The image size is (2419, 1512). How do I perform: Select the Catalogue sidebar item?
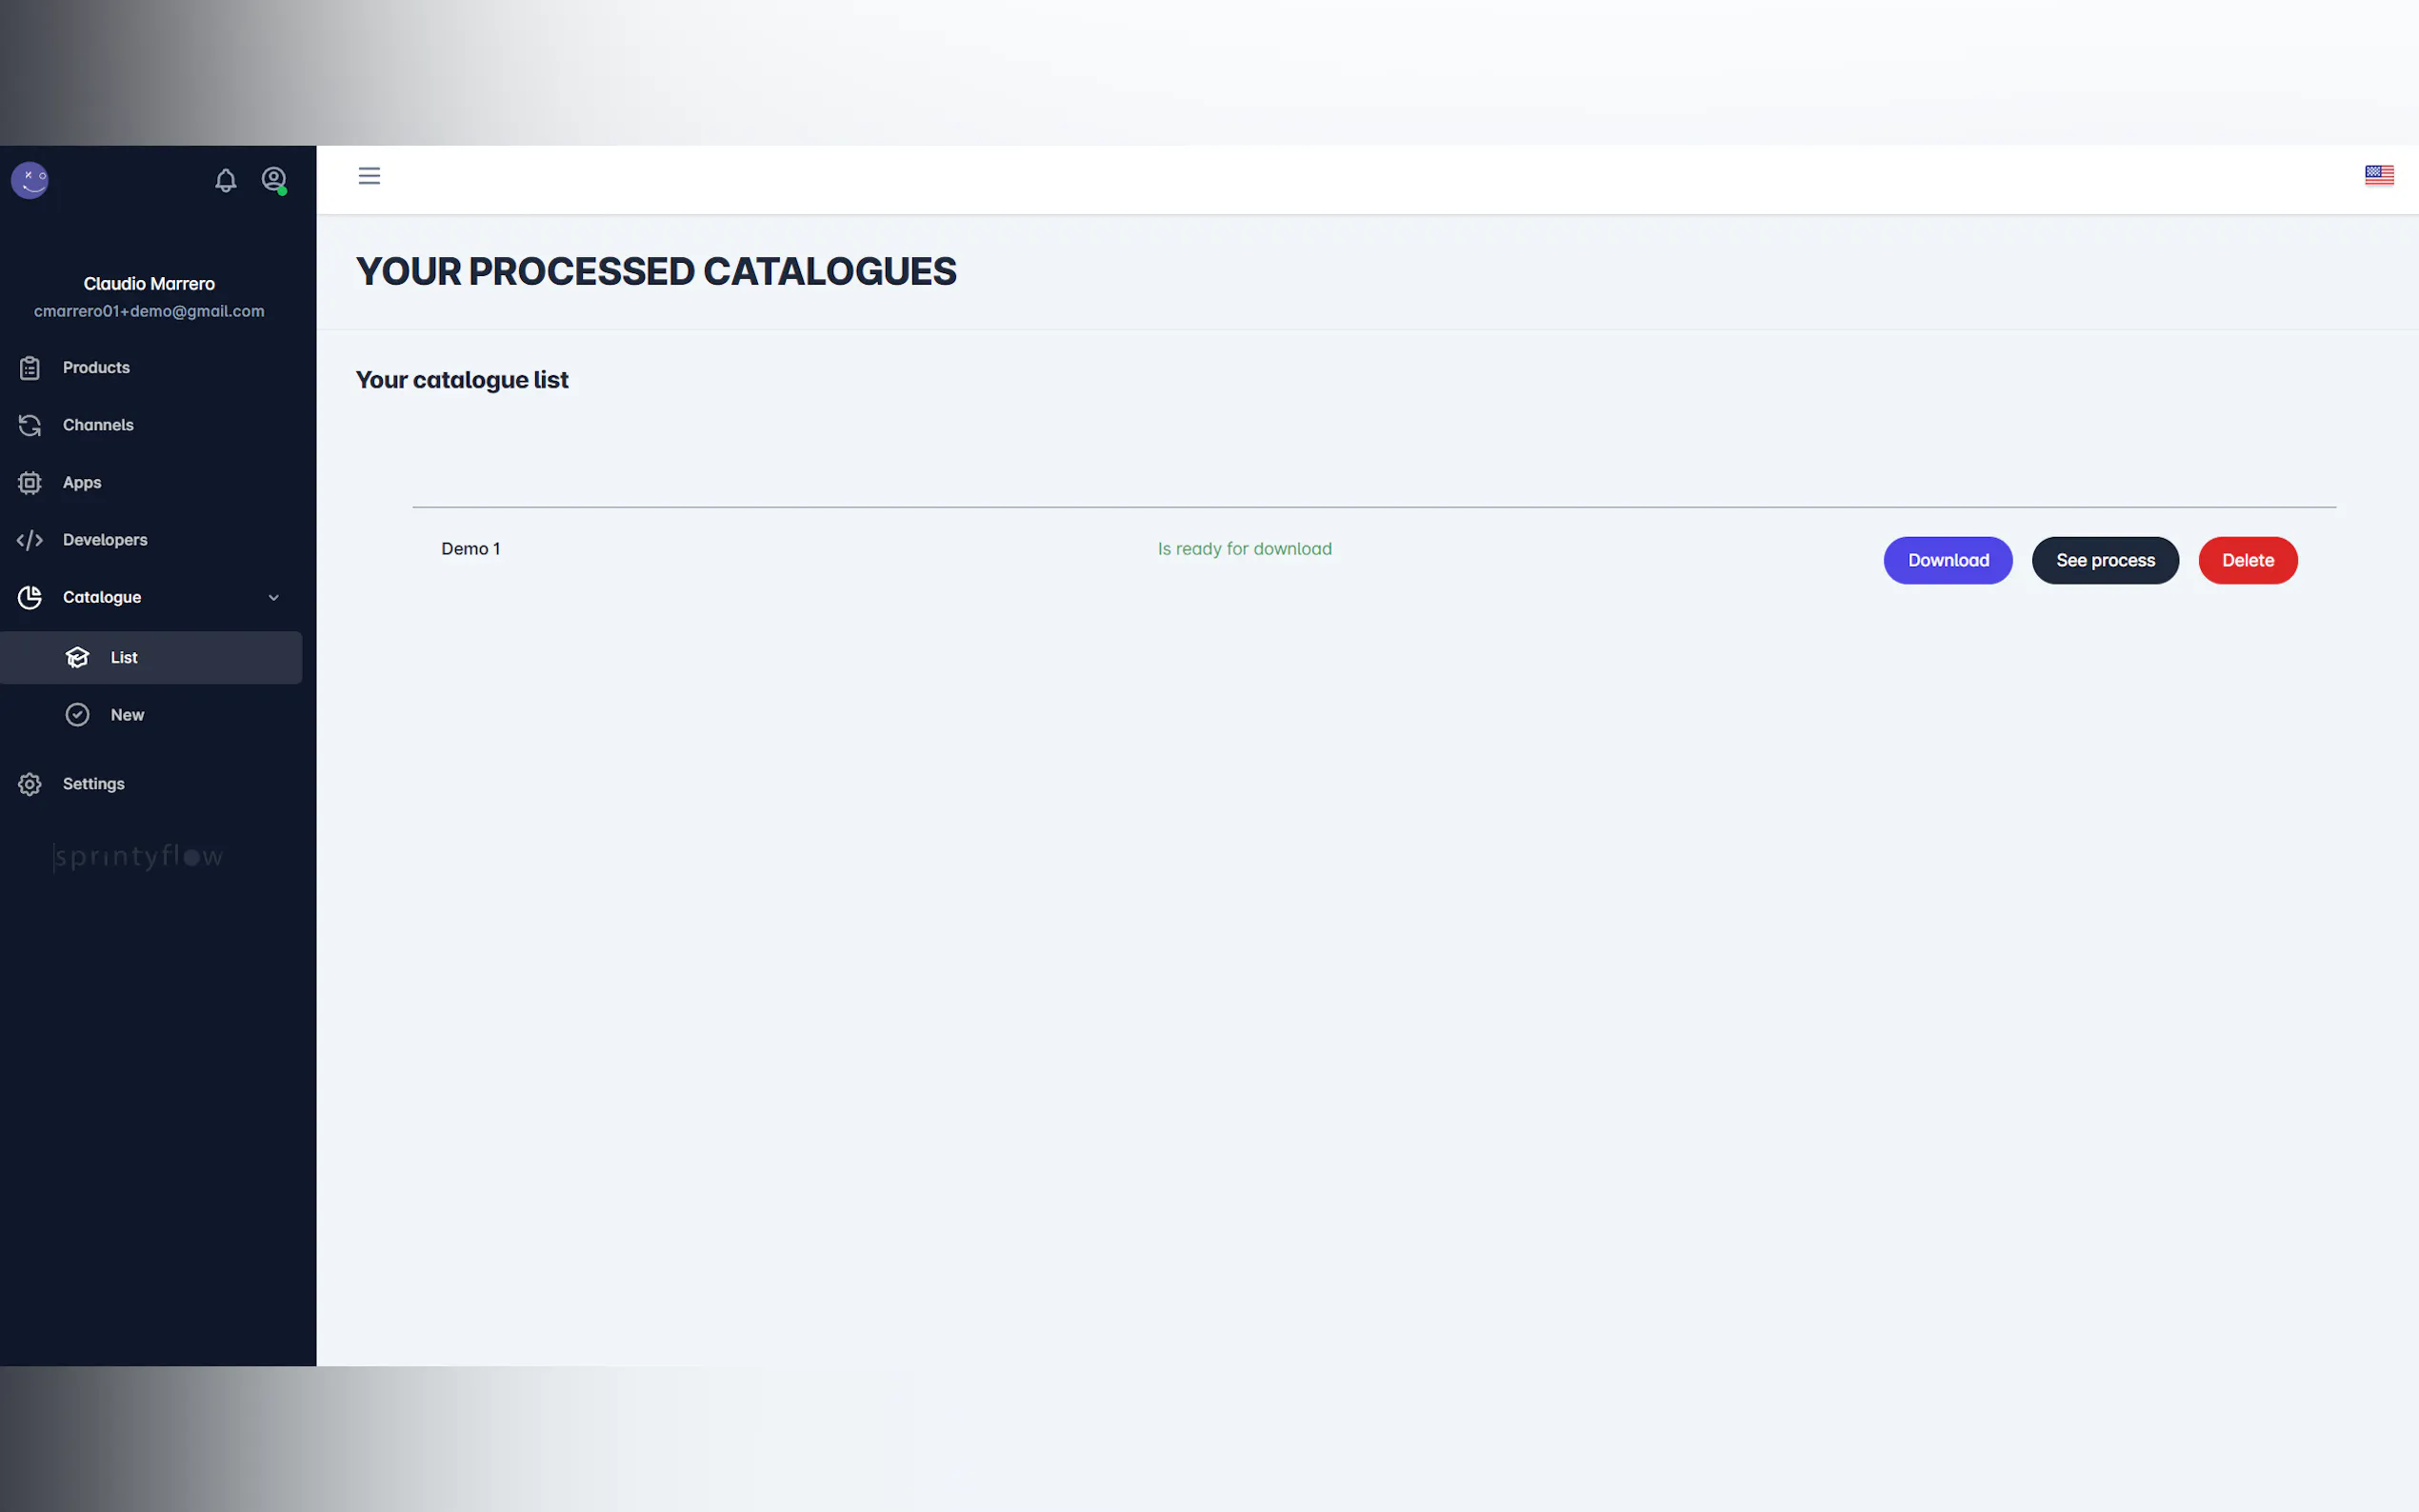pos(102,597)
